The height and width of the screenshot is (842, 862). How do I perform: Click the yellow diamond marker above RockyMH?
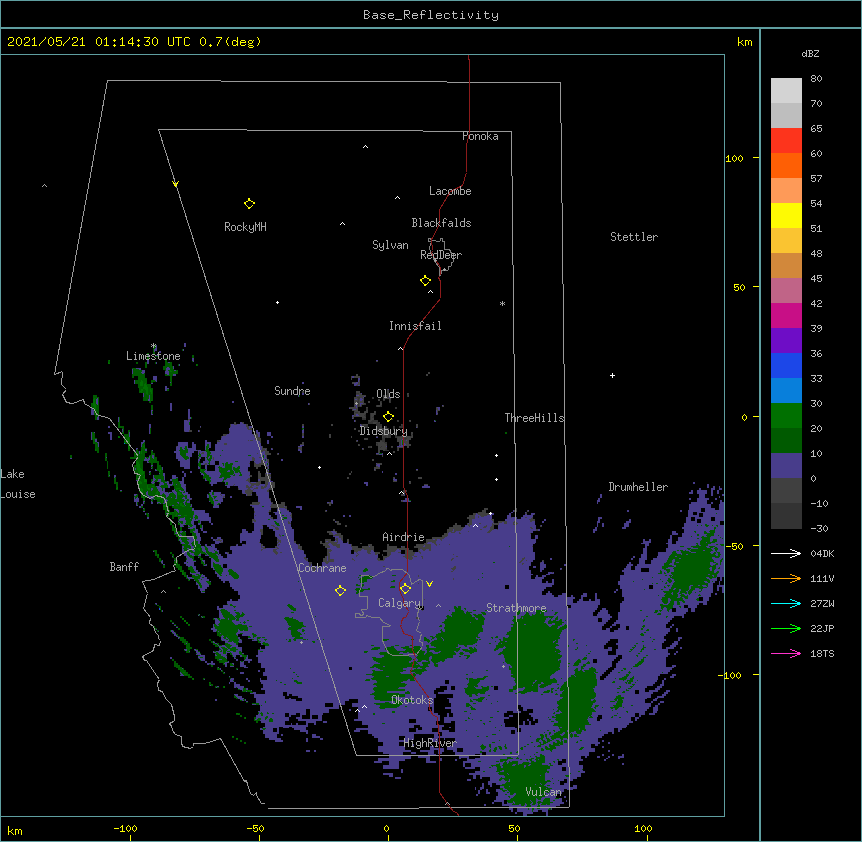click(x=249, y=204)
